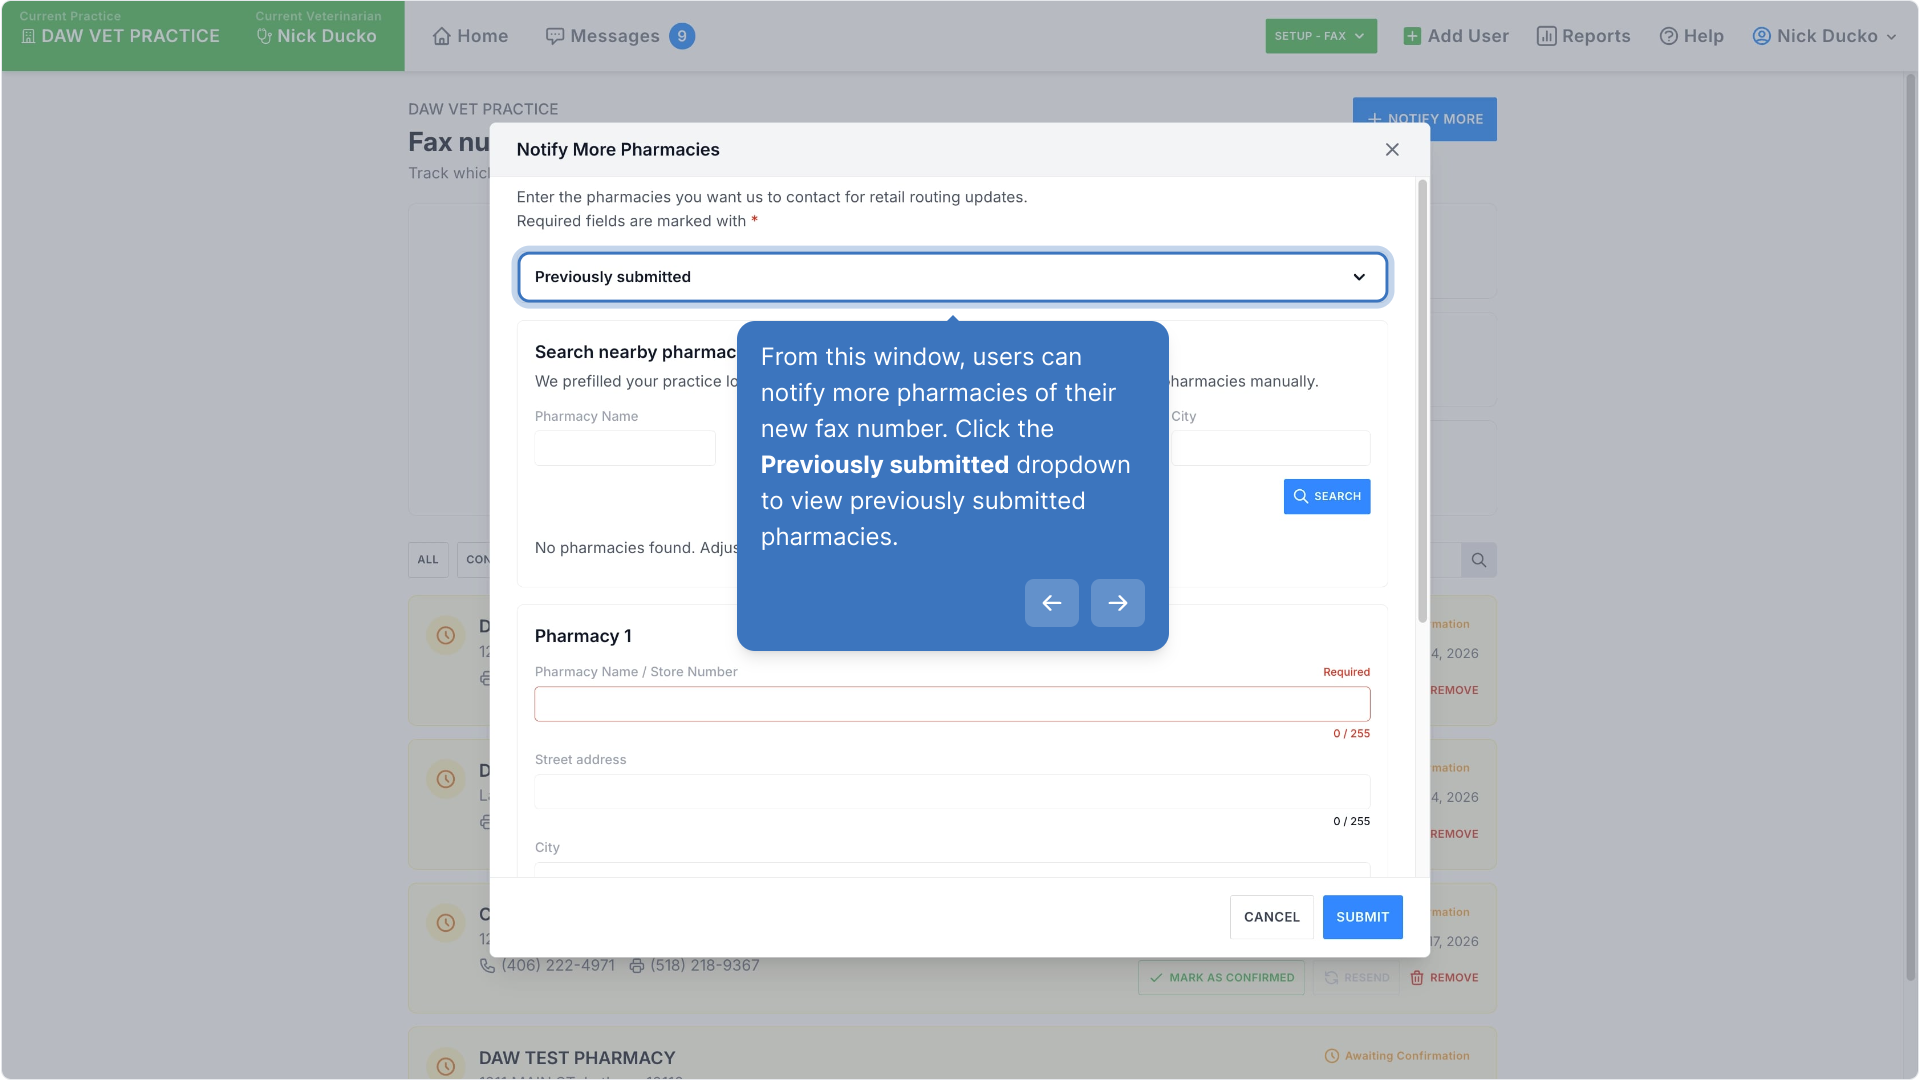Select current veterinarian Nick Ducko
The width and height of the screenshot is (1920, 1080).
click(x=317, y=36)
